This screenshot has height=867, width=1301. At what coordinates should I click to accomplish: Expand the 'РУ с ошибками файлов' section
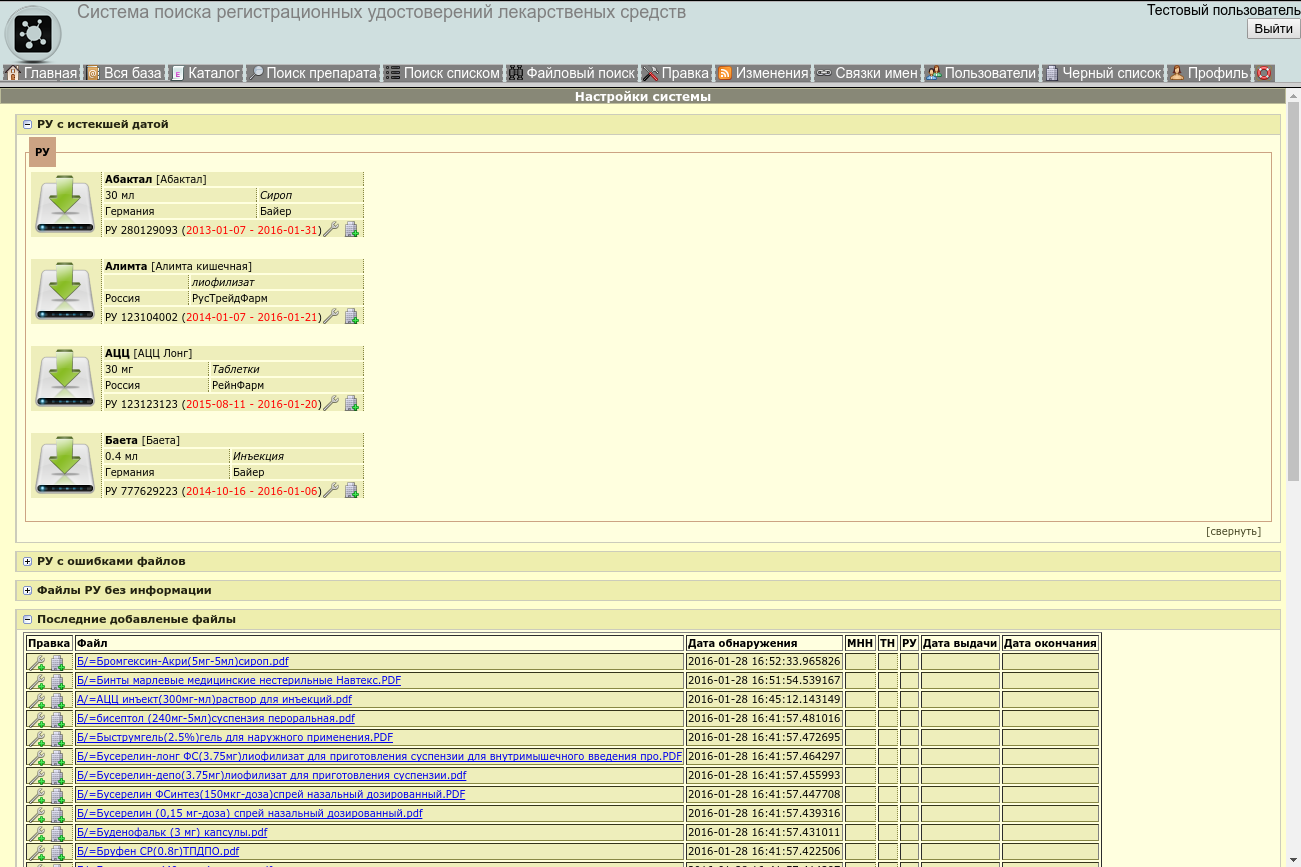[28, 562]
